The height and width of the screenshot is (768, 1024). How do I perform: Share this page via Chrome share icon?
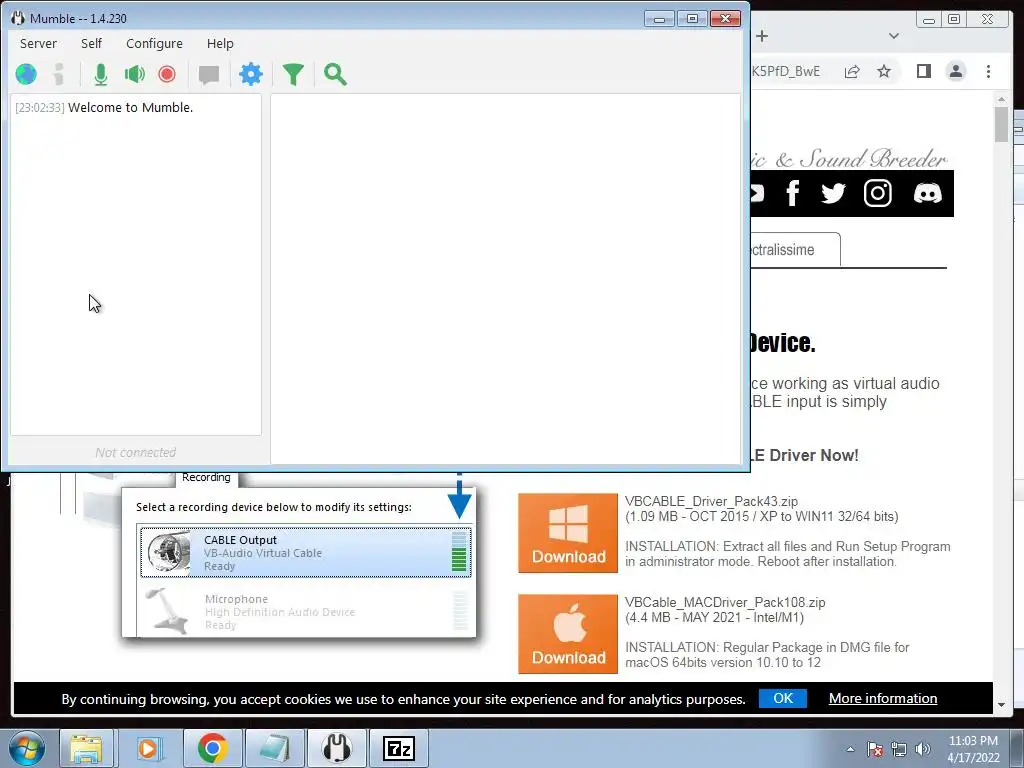pyautogui.click(x=852, y=72)
